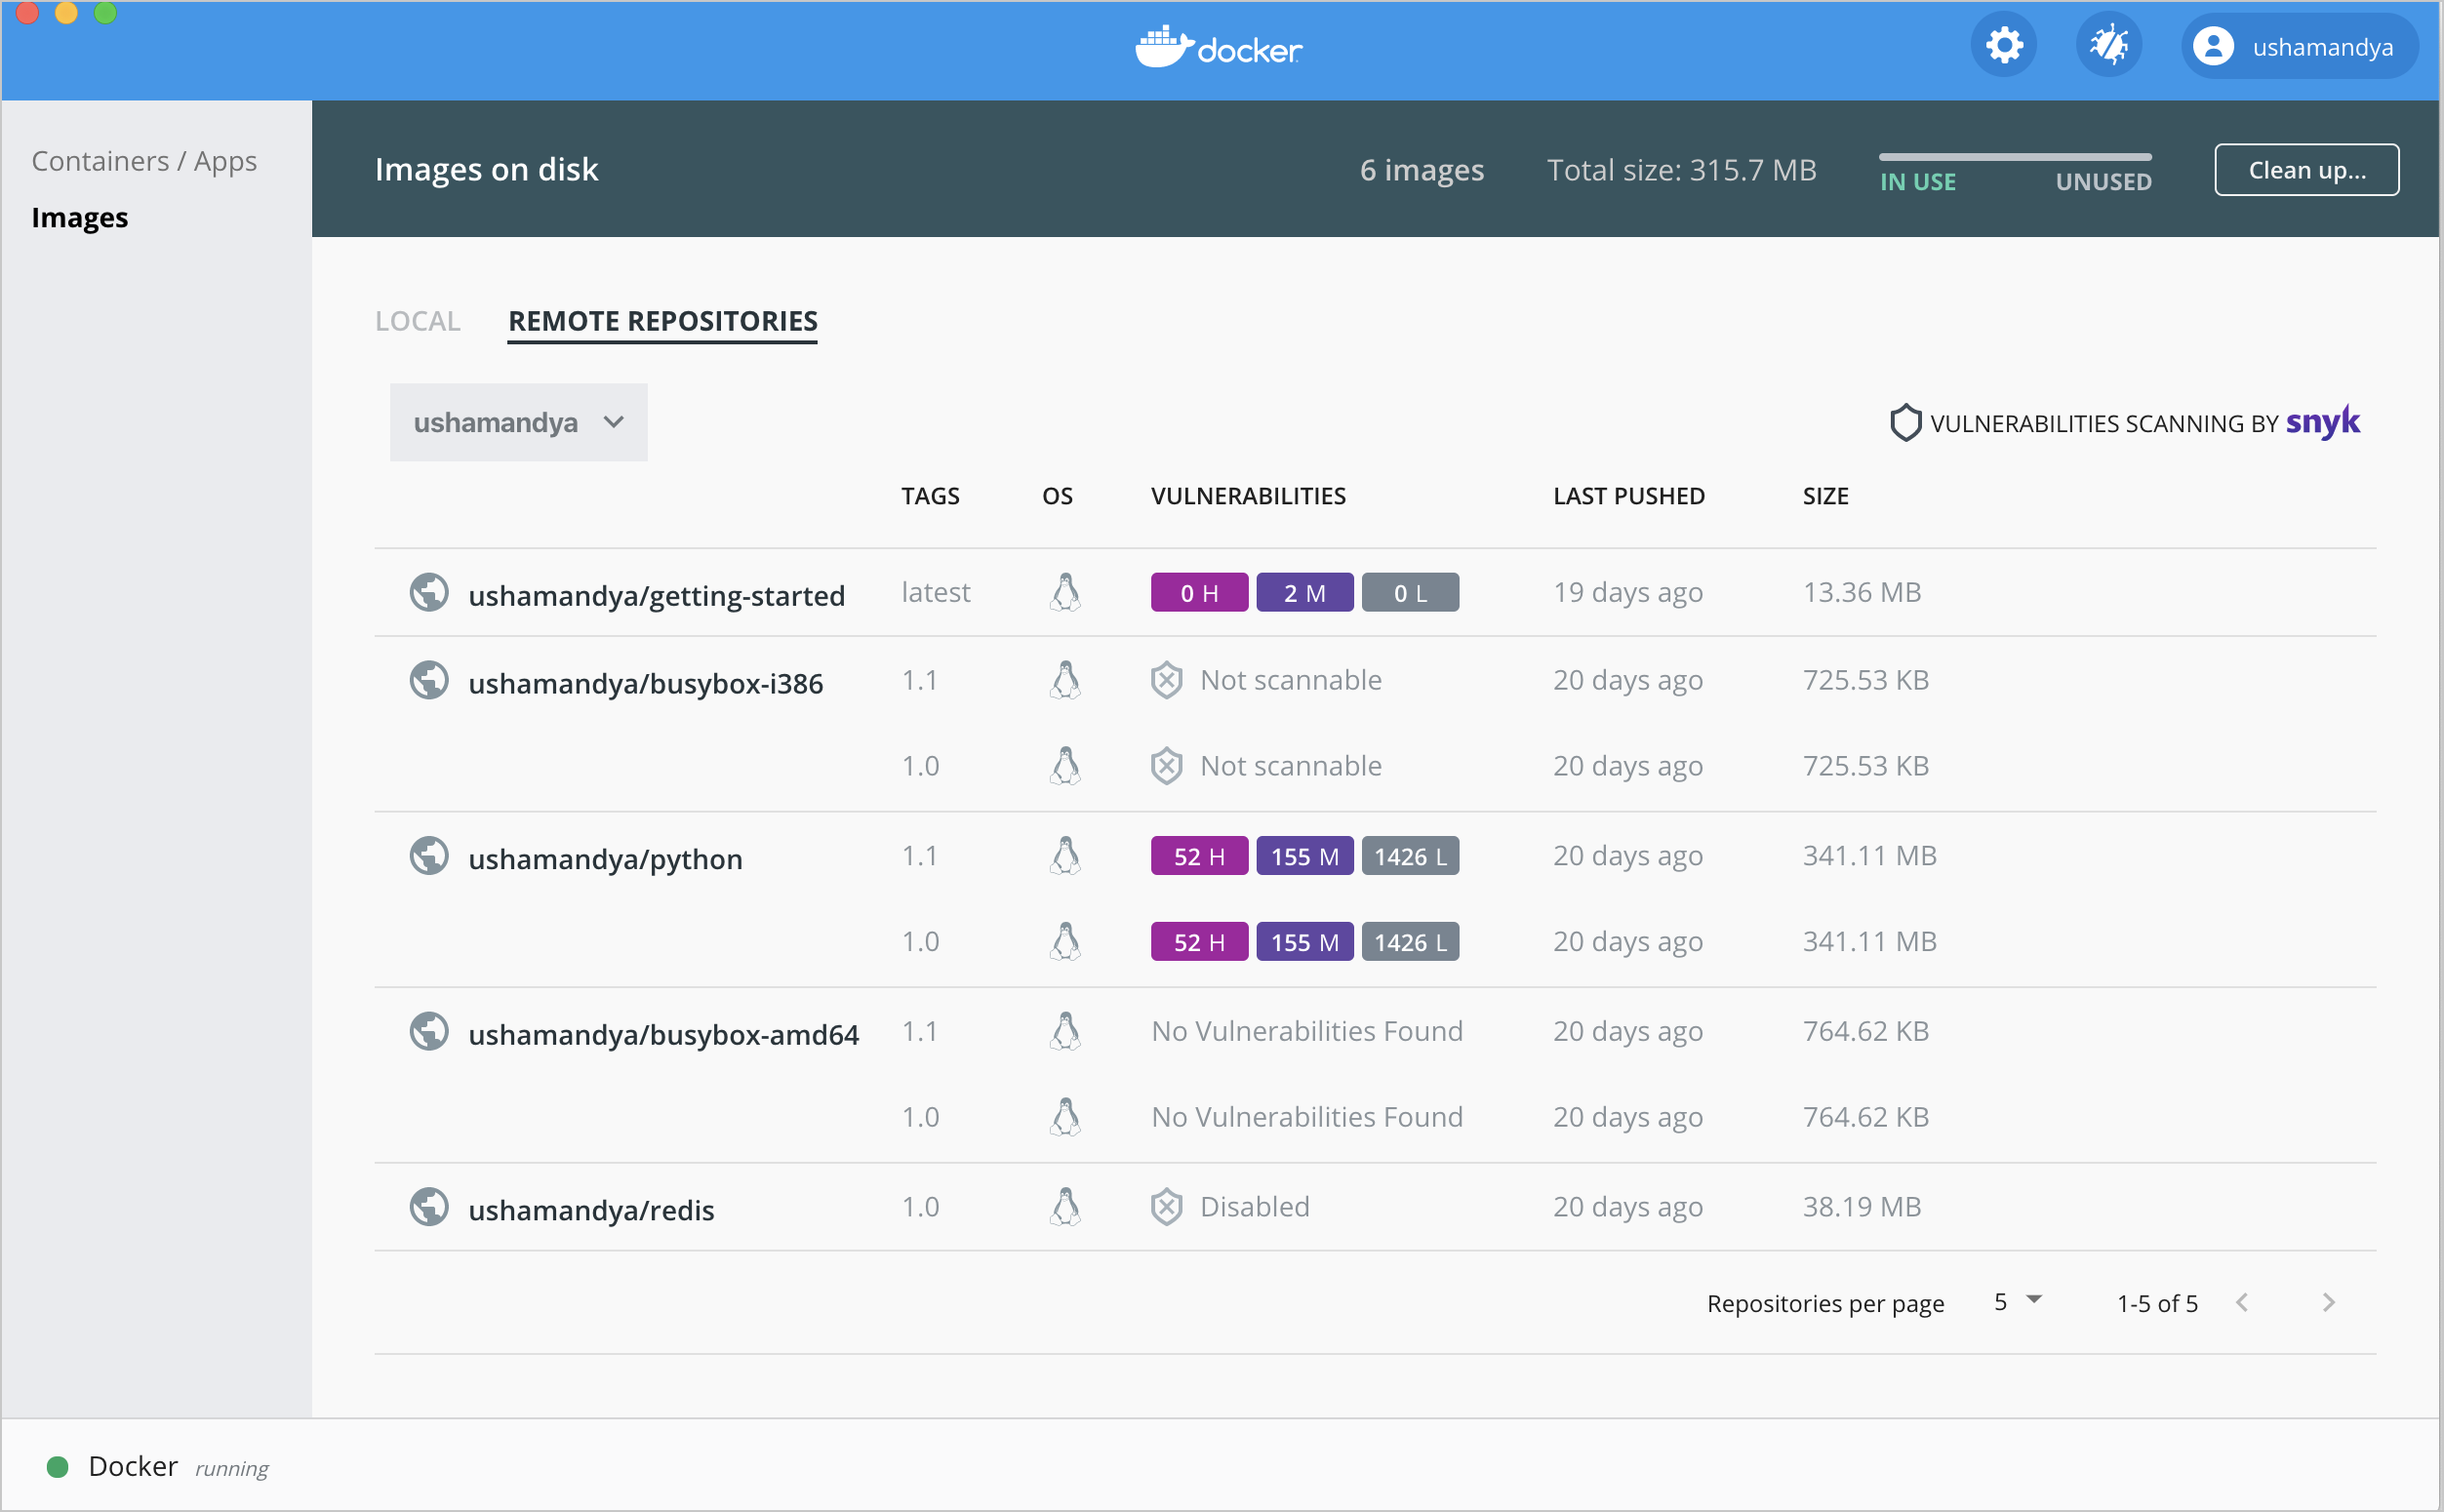Click the 52 H vulnerability badge for python 1.1

pyautogui.click(x=1198, y=855)
